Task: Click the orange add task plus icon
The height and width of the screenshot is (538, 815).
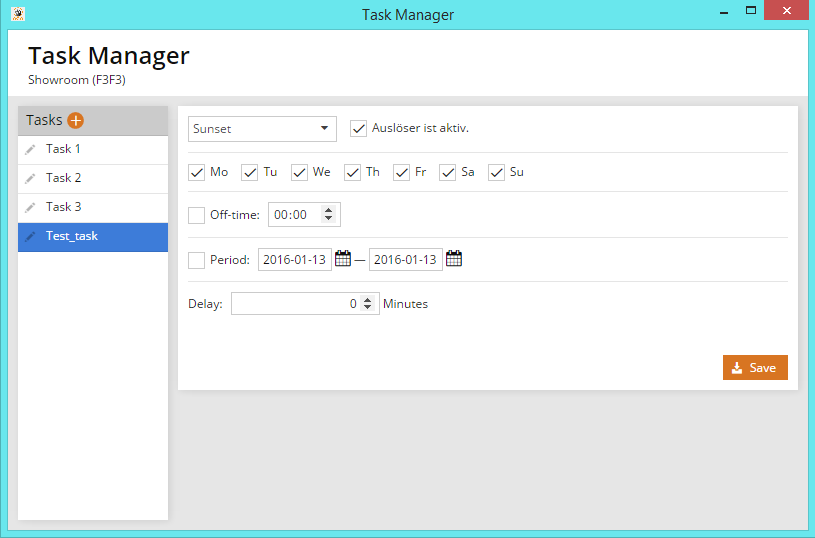Action: pos(76,120)
